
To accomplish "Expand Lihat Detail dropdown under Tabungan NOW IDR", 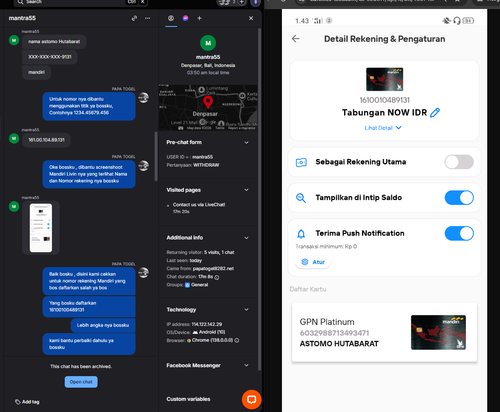I will 383,128.
